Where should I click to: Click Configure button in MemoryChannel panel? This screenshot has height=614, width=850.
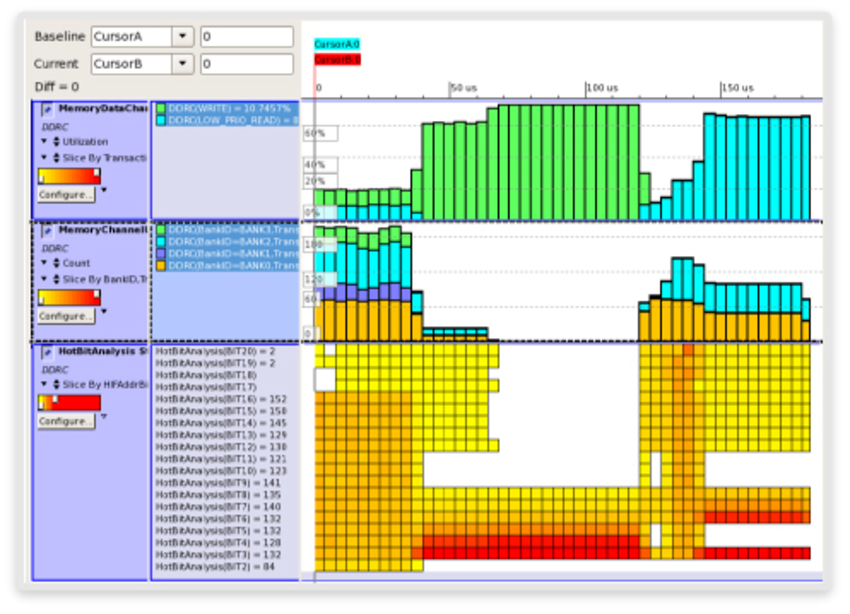click(66, 316)
